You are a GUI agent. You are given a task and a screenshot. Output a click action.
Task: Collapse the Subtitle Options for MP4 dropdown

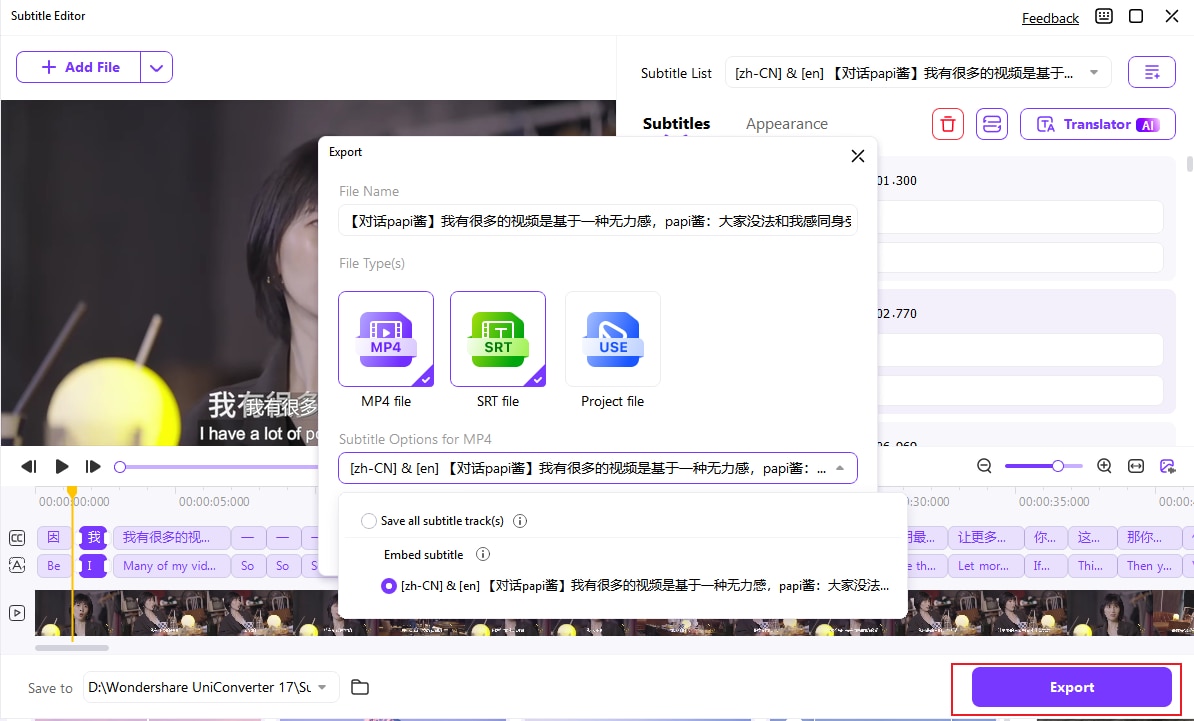[839, 468]
